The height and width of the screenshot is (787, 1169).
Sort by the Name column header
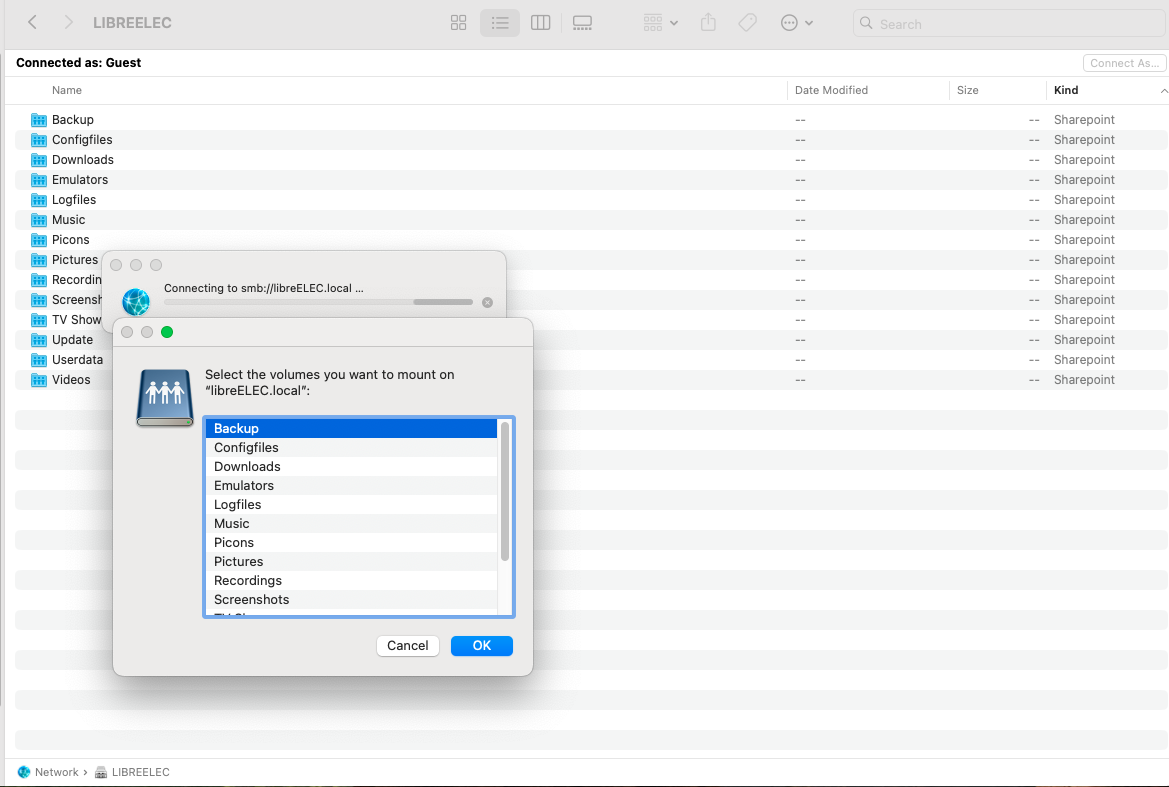pyautogui.click(x=67, y=90)
